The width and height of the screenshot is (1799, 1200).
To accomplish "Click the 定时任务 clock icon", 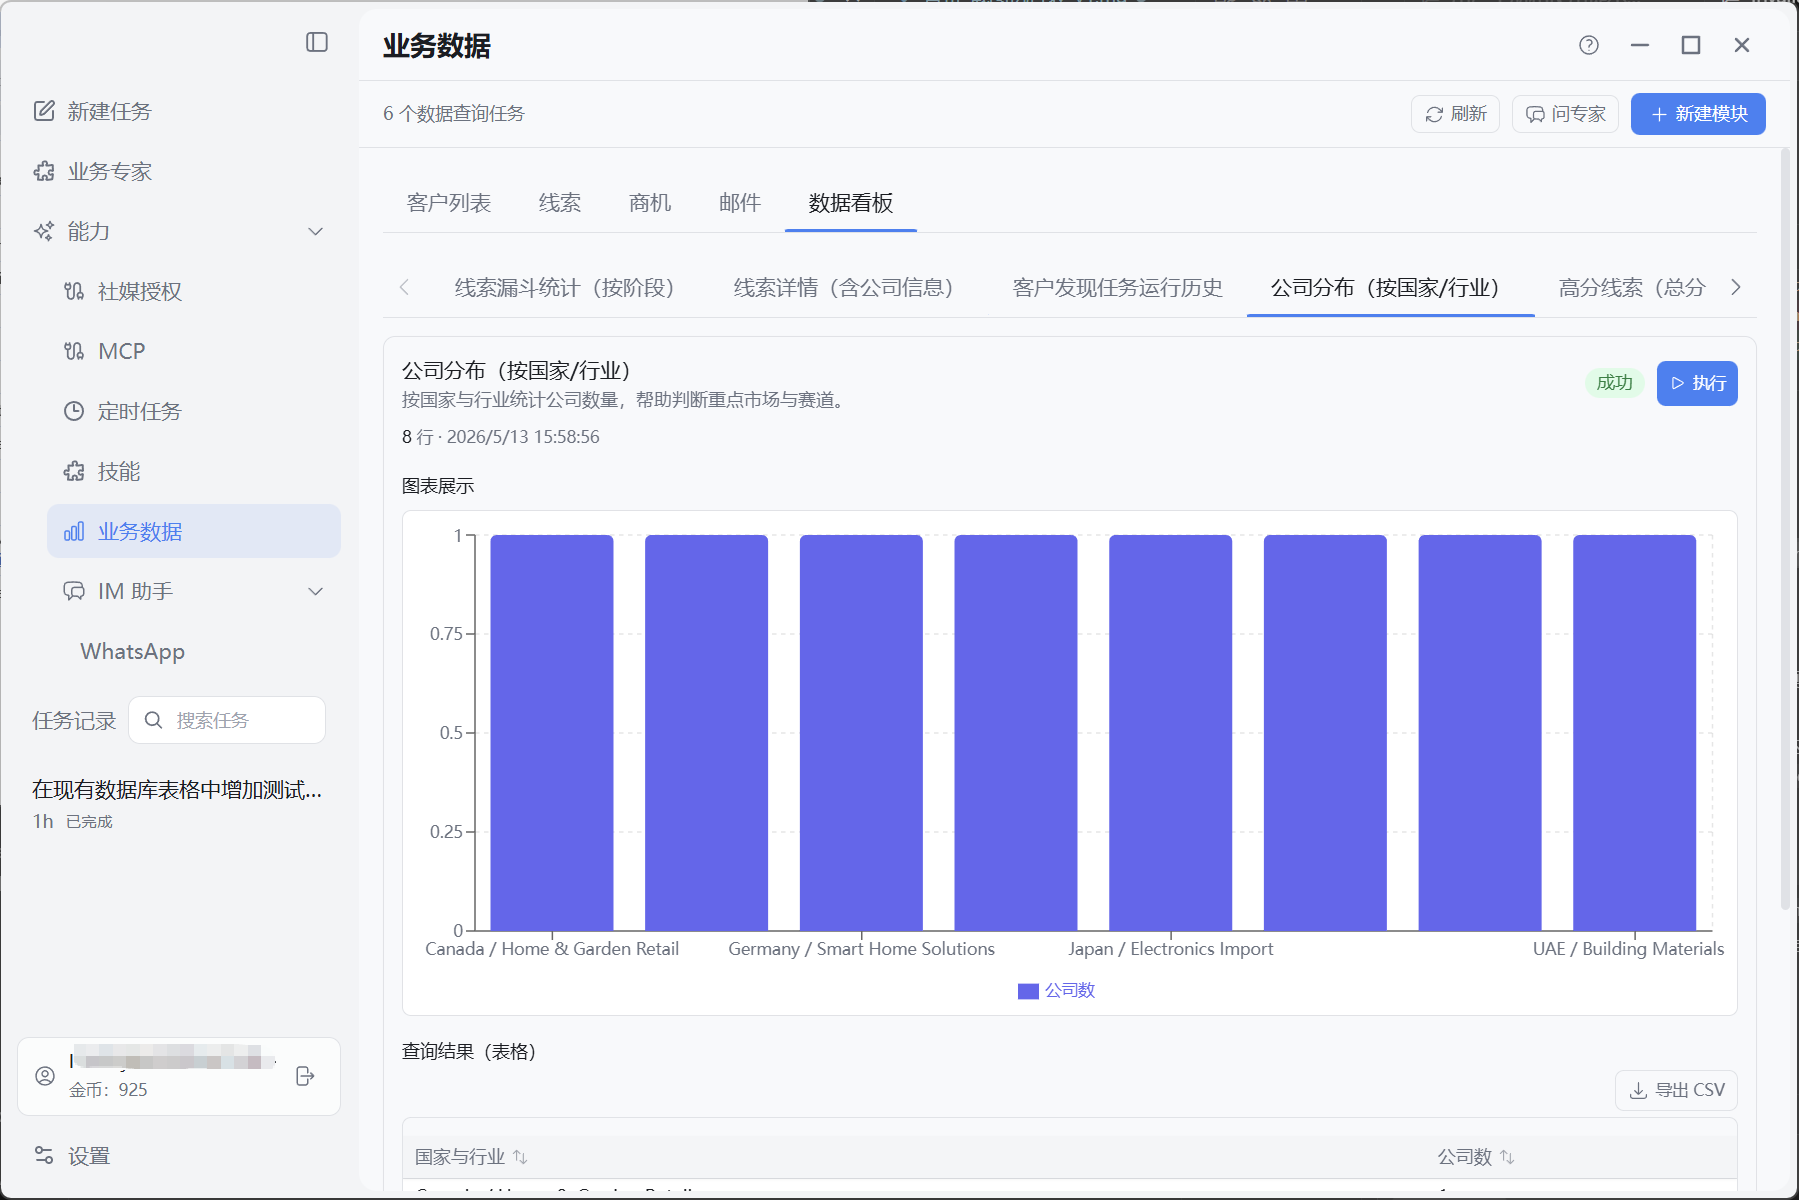I will point(74,411).
